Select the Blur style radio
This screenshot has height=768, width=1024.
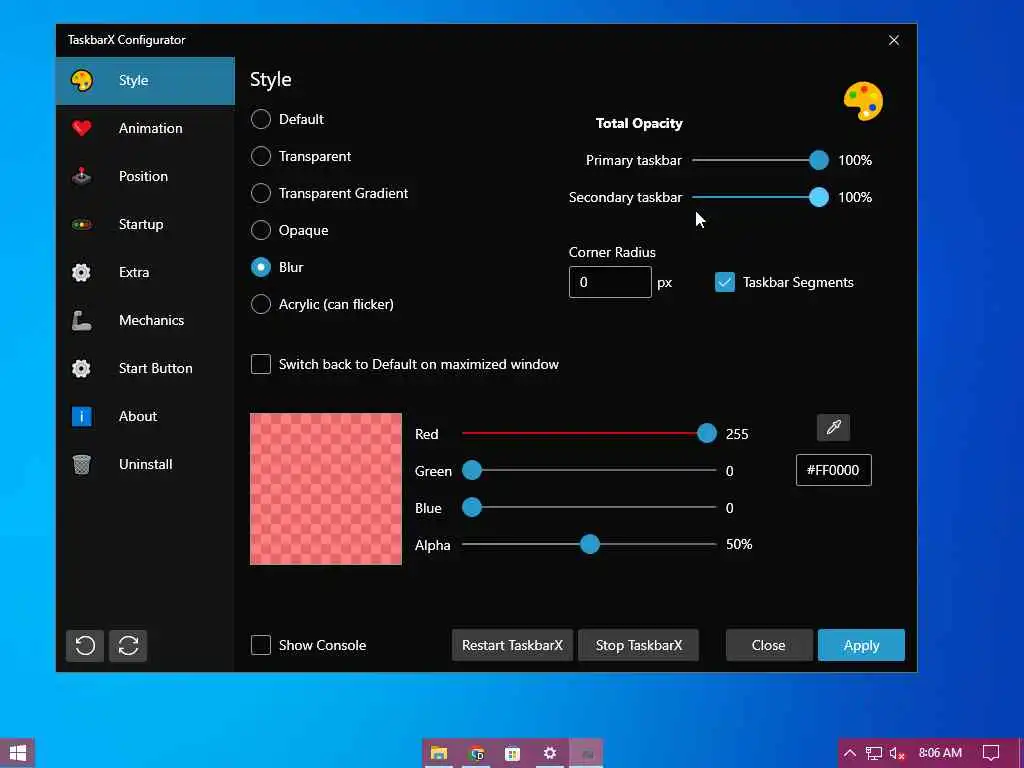coord(261,267)
